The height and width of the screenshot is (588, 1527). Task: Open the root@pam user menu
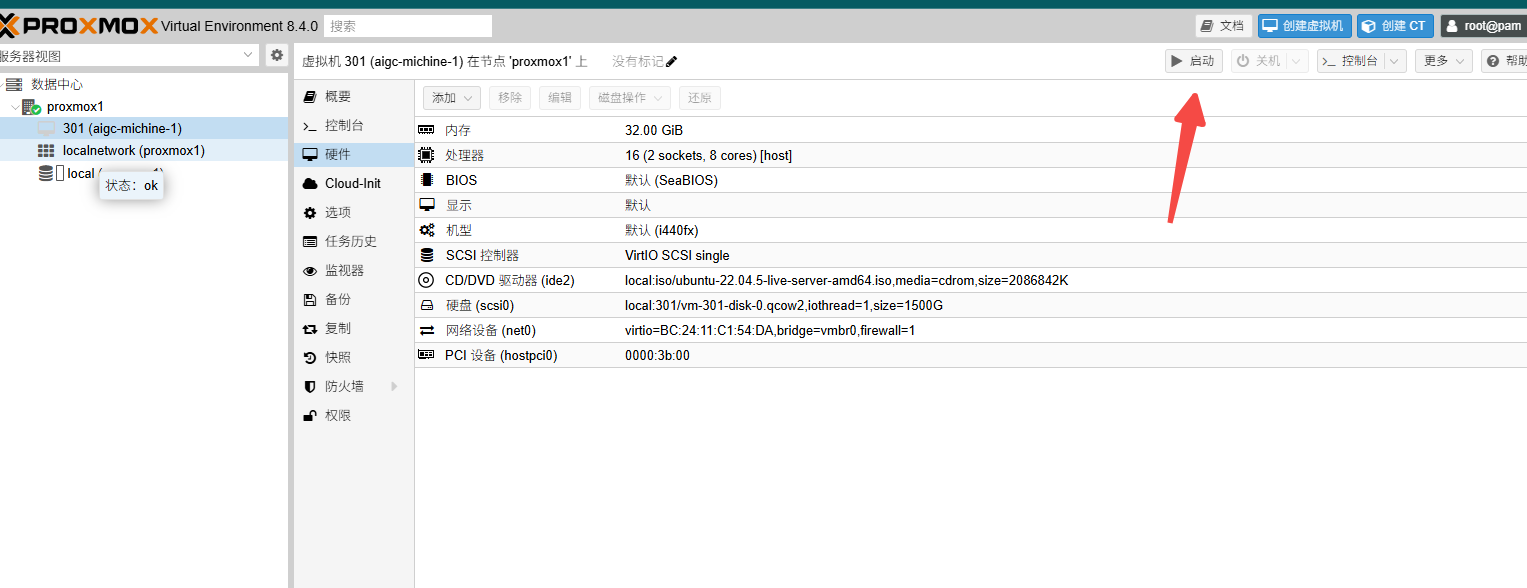tap(1484, 25)
